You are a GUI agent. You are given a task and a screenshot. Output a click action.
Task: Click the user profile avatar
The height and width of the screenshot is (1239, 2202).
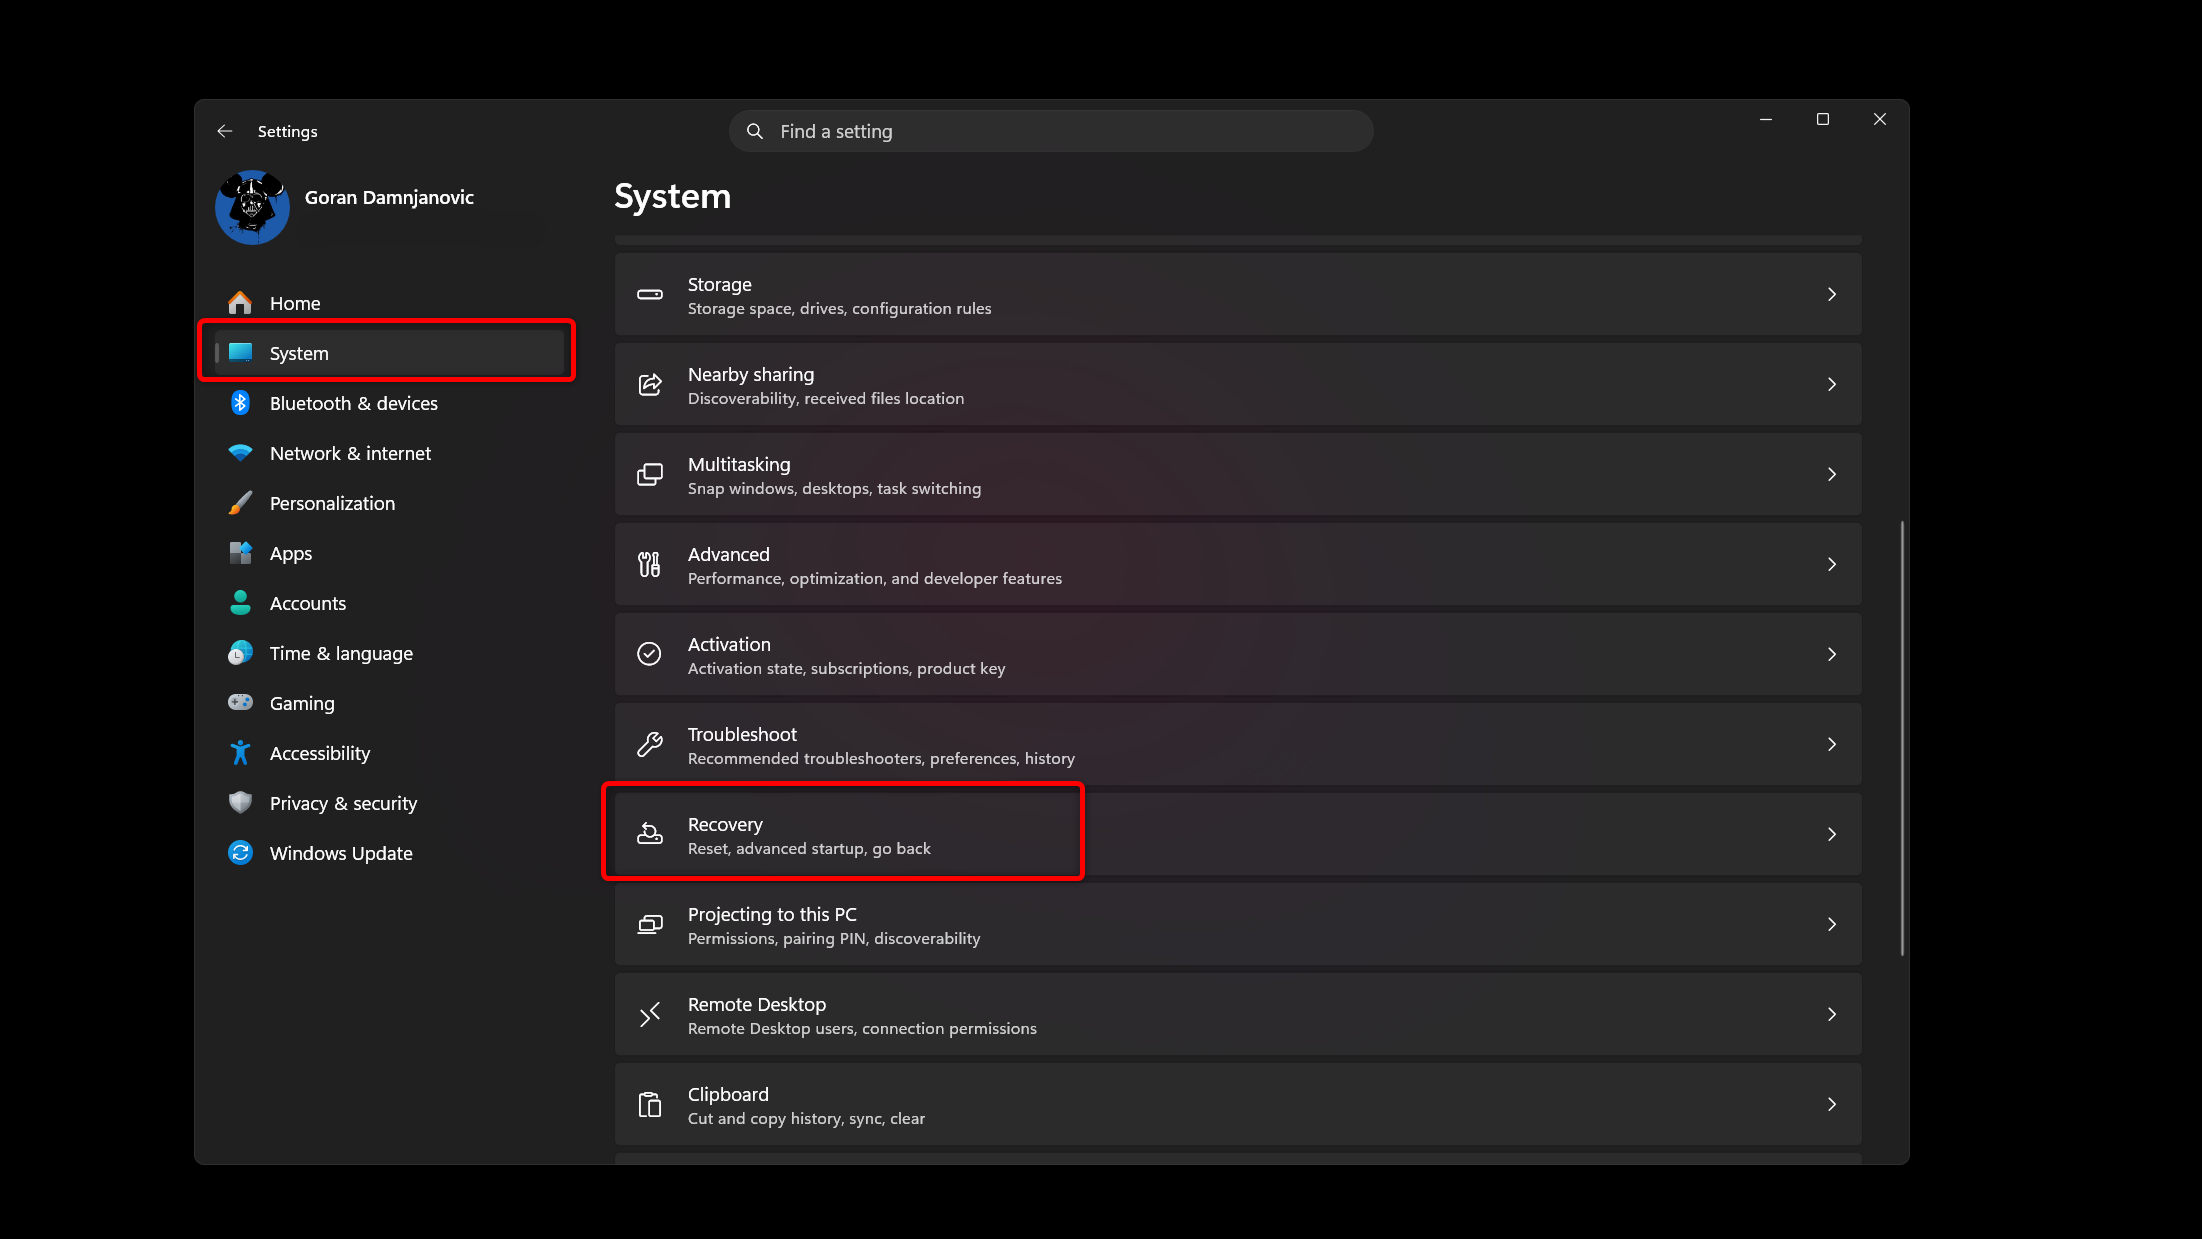pos(252,207)
